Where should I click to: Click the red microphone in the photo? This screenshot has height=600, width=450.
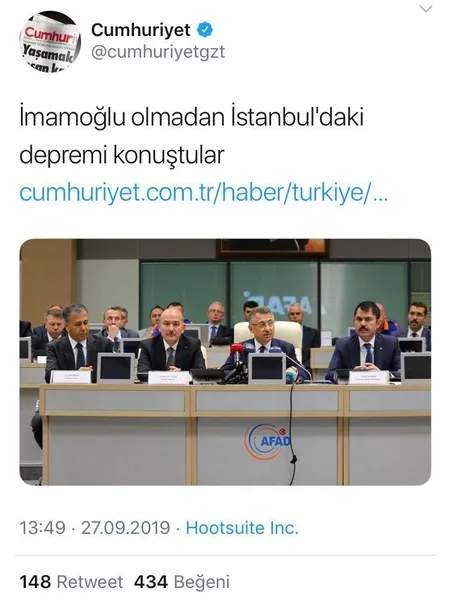237,350
